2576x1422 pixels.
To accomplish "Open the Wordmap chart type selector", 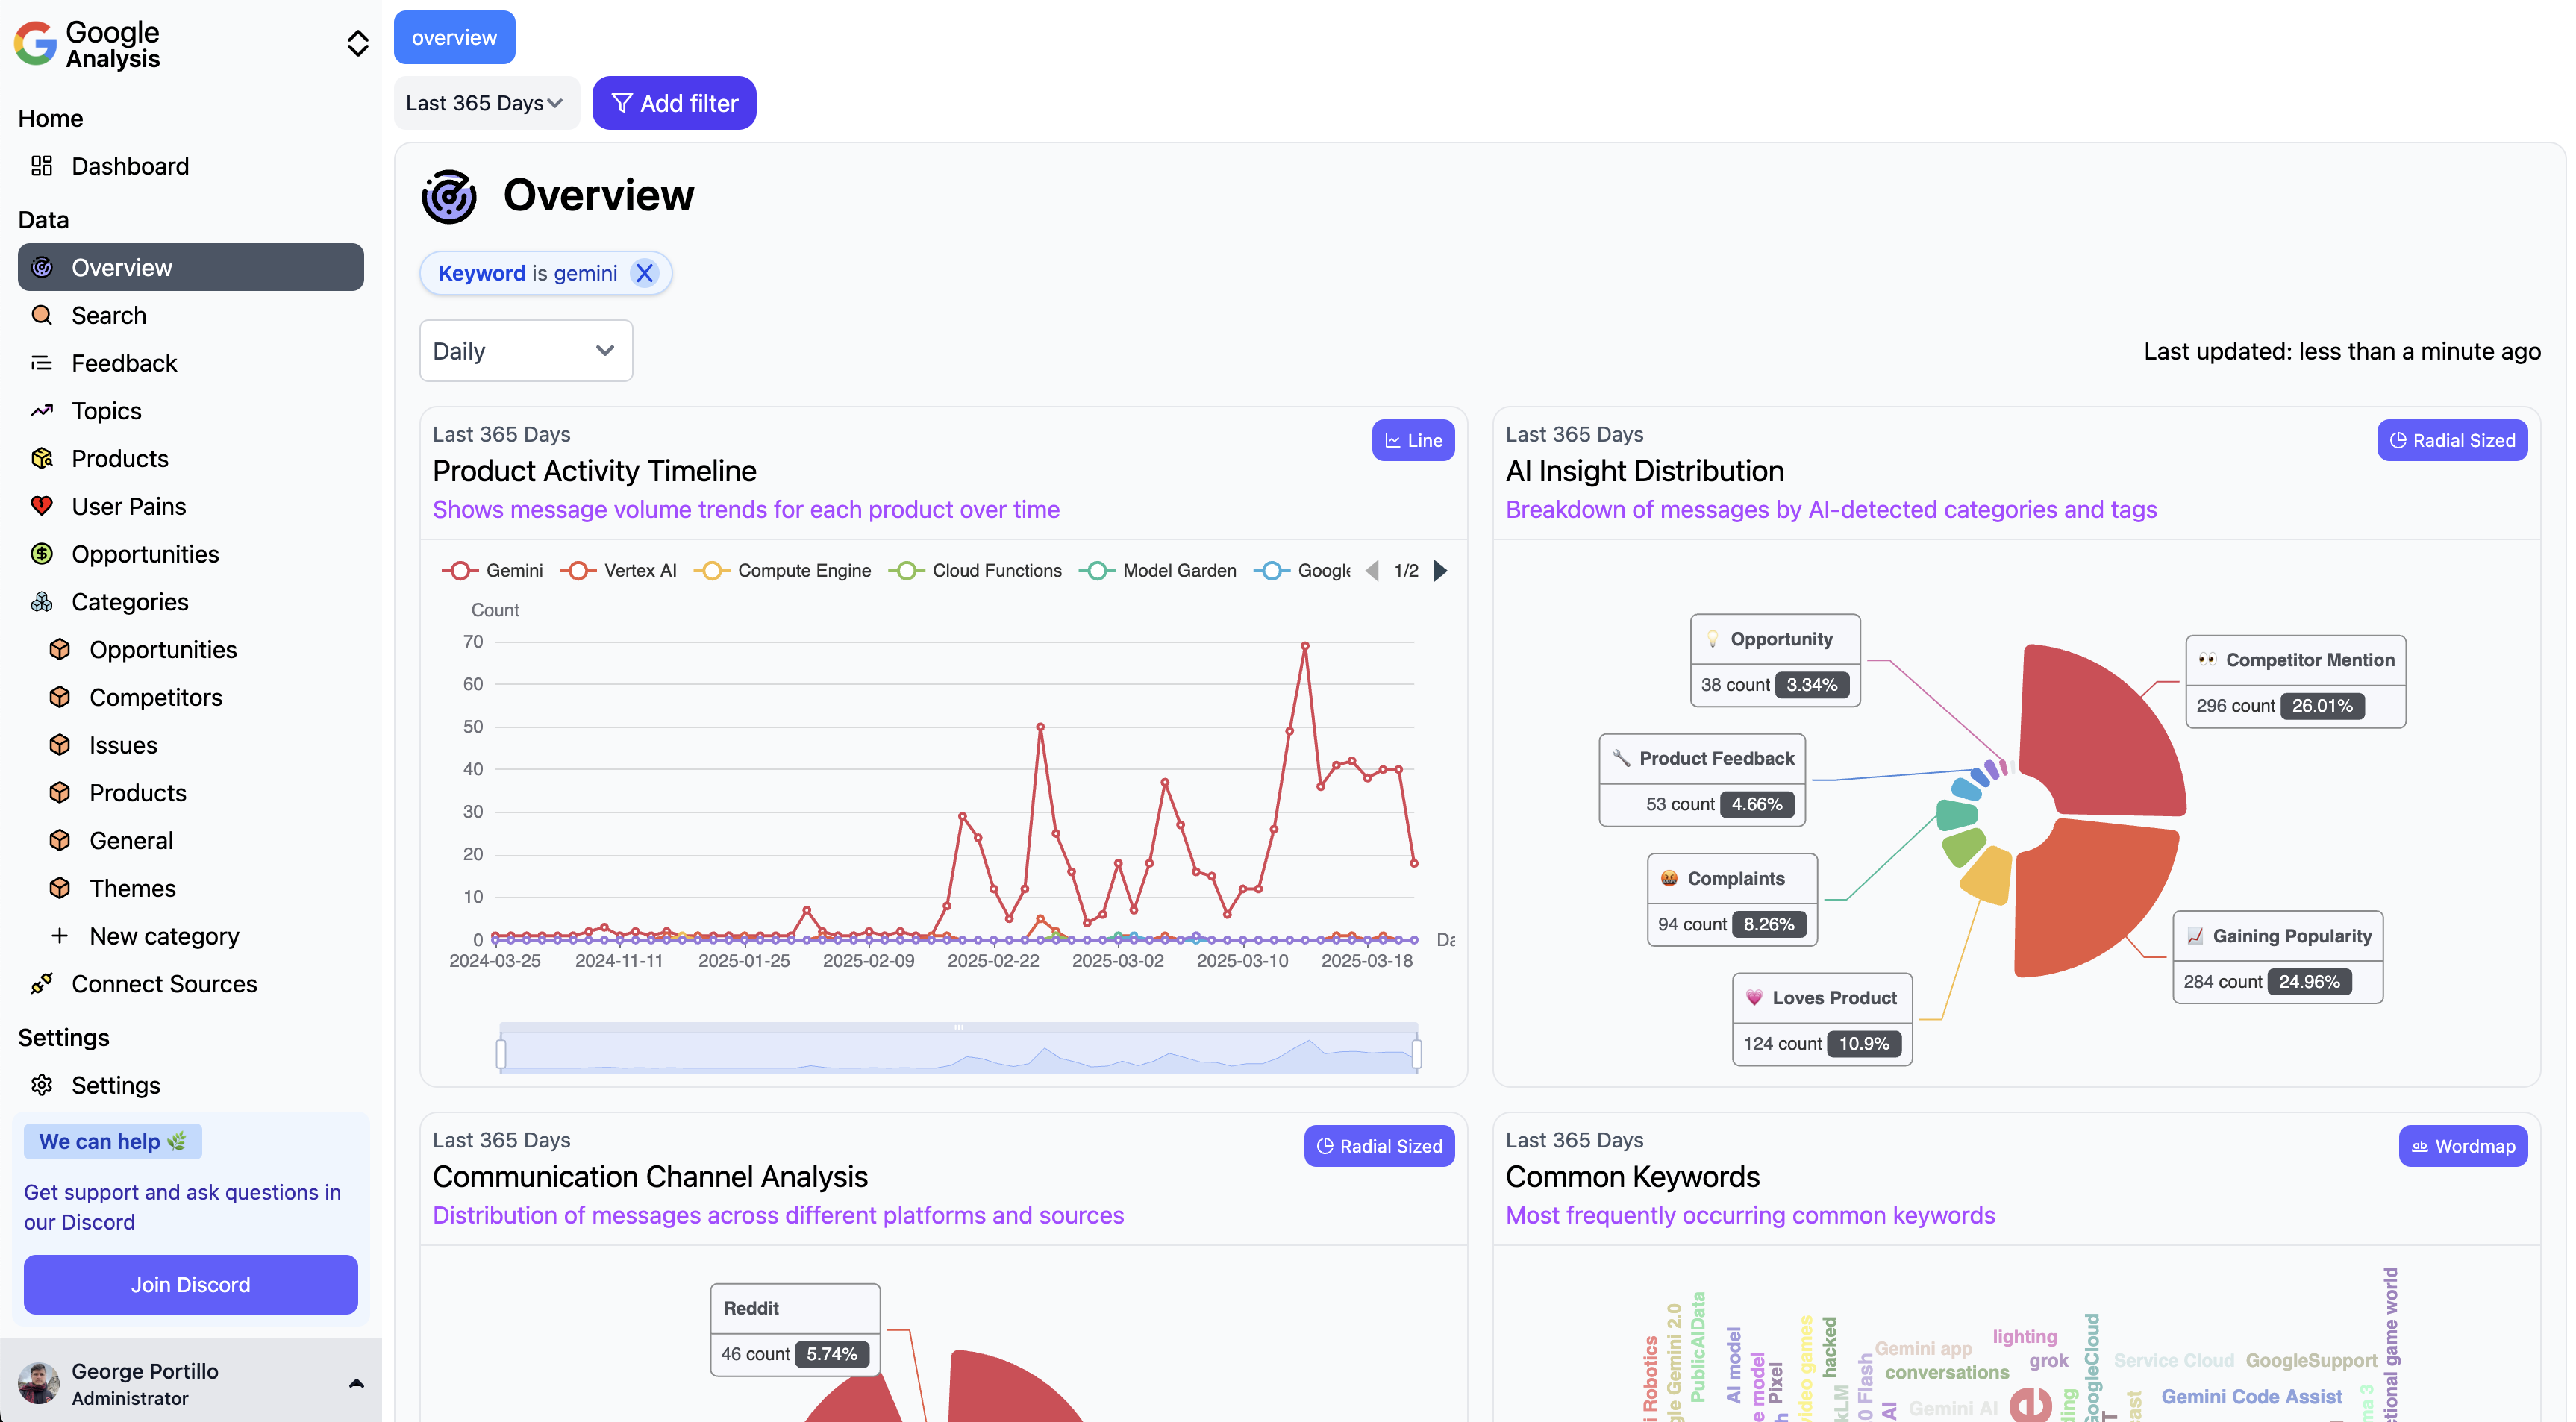I will [2463, 1146].
